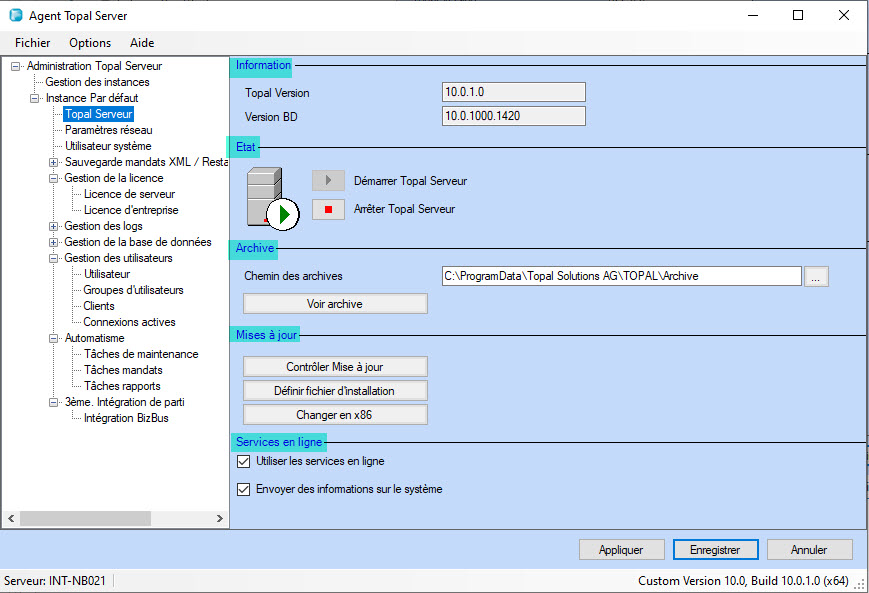The image size is (869, 593).
Task: Click the Agent Topal Server title bar icon
Action: [16, 16]
